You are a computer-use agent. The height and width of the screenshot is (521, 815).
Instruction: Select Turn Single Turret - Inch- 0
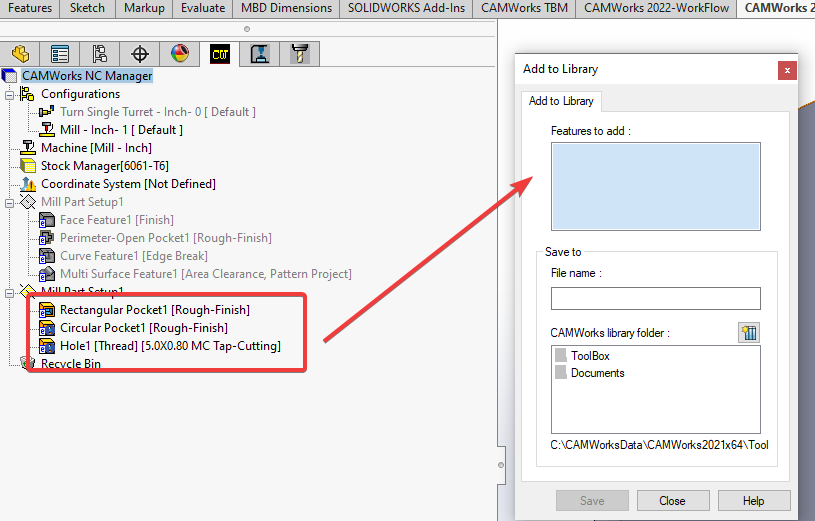[158, 112]
